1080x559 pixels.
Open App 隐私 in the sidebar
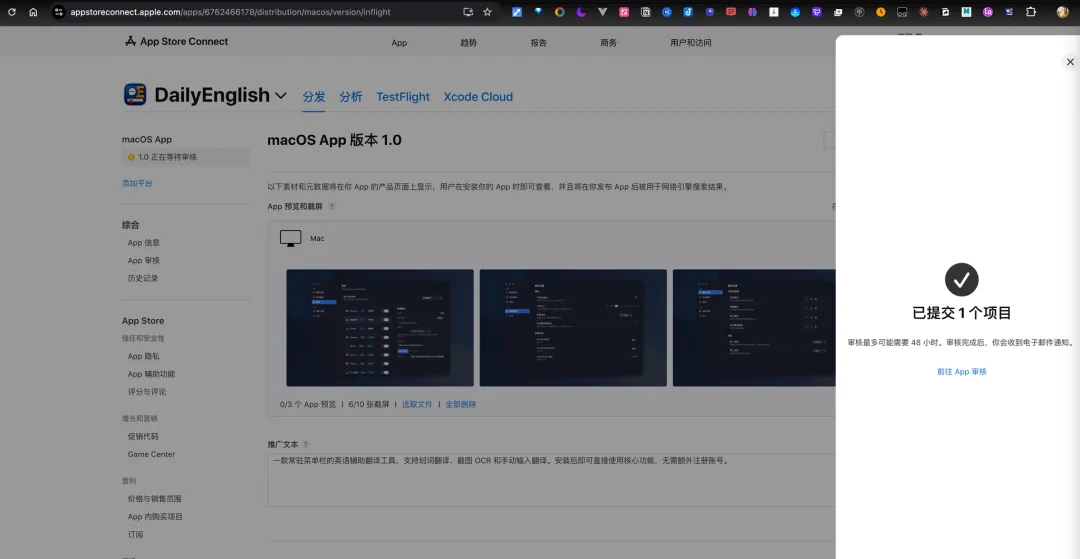click(x=144, y=356)
